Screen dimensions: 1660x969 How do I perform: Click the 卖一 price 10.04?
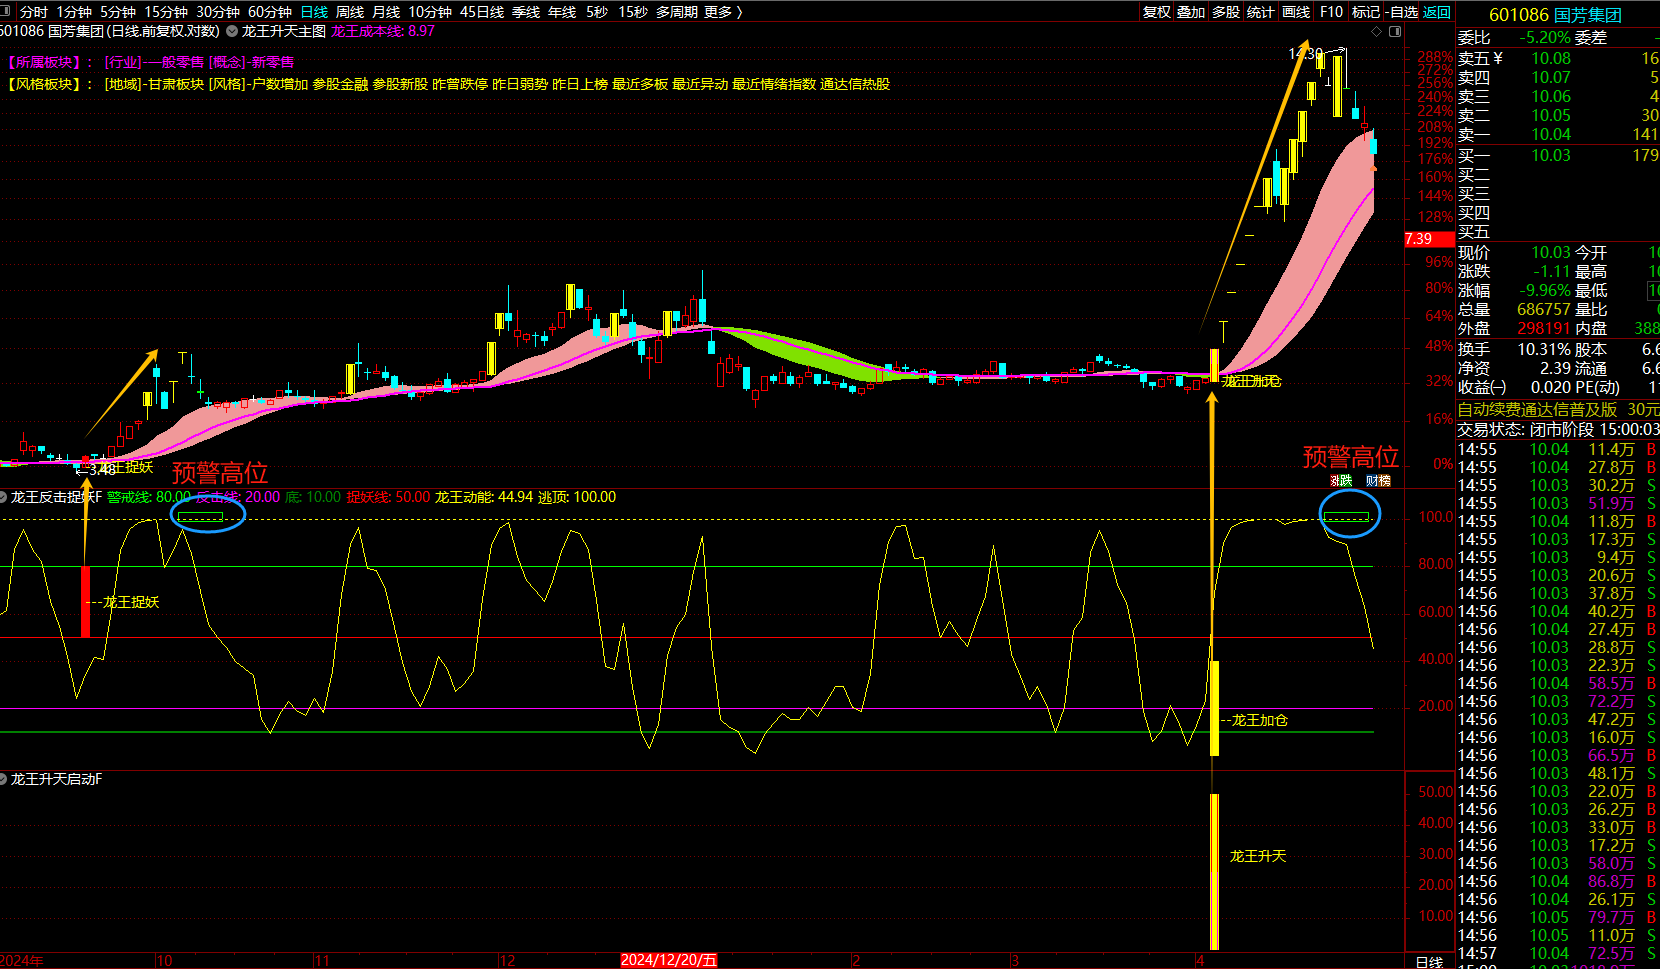tap(1551, 135)
